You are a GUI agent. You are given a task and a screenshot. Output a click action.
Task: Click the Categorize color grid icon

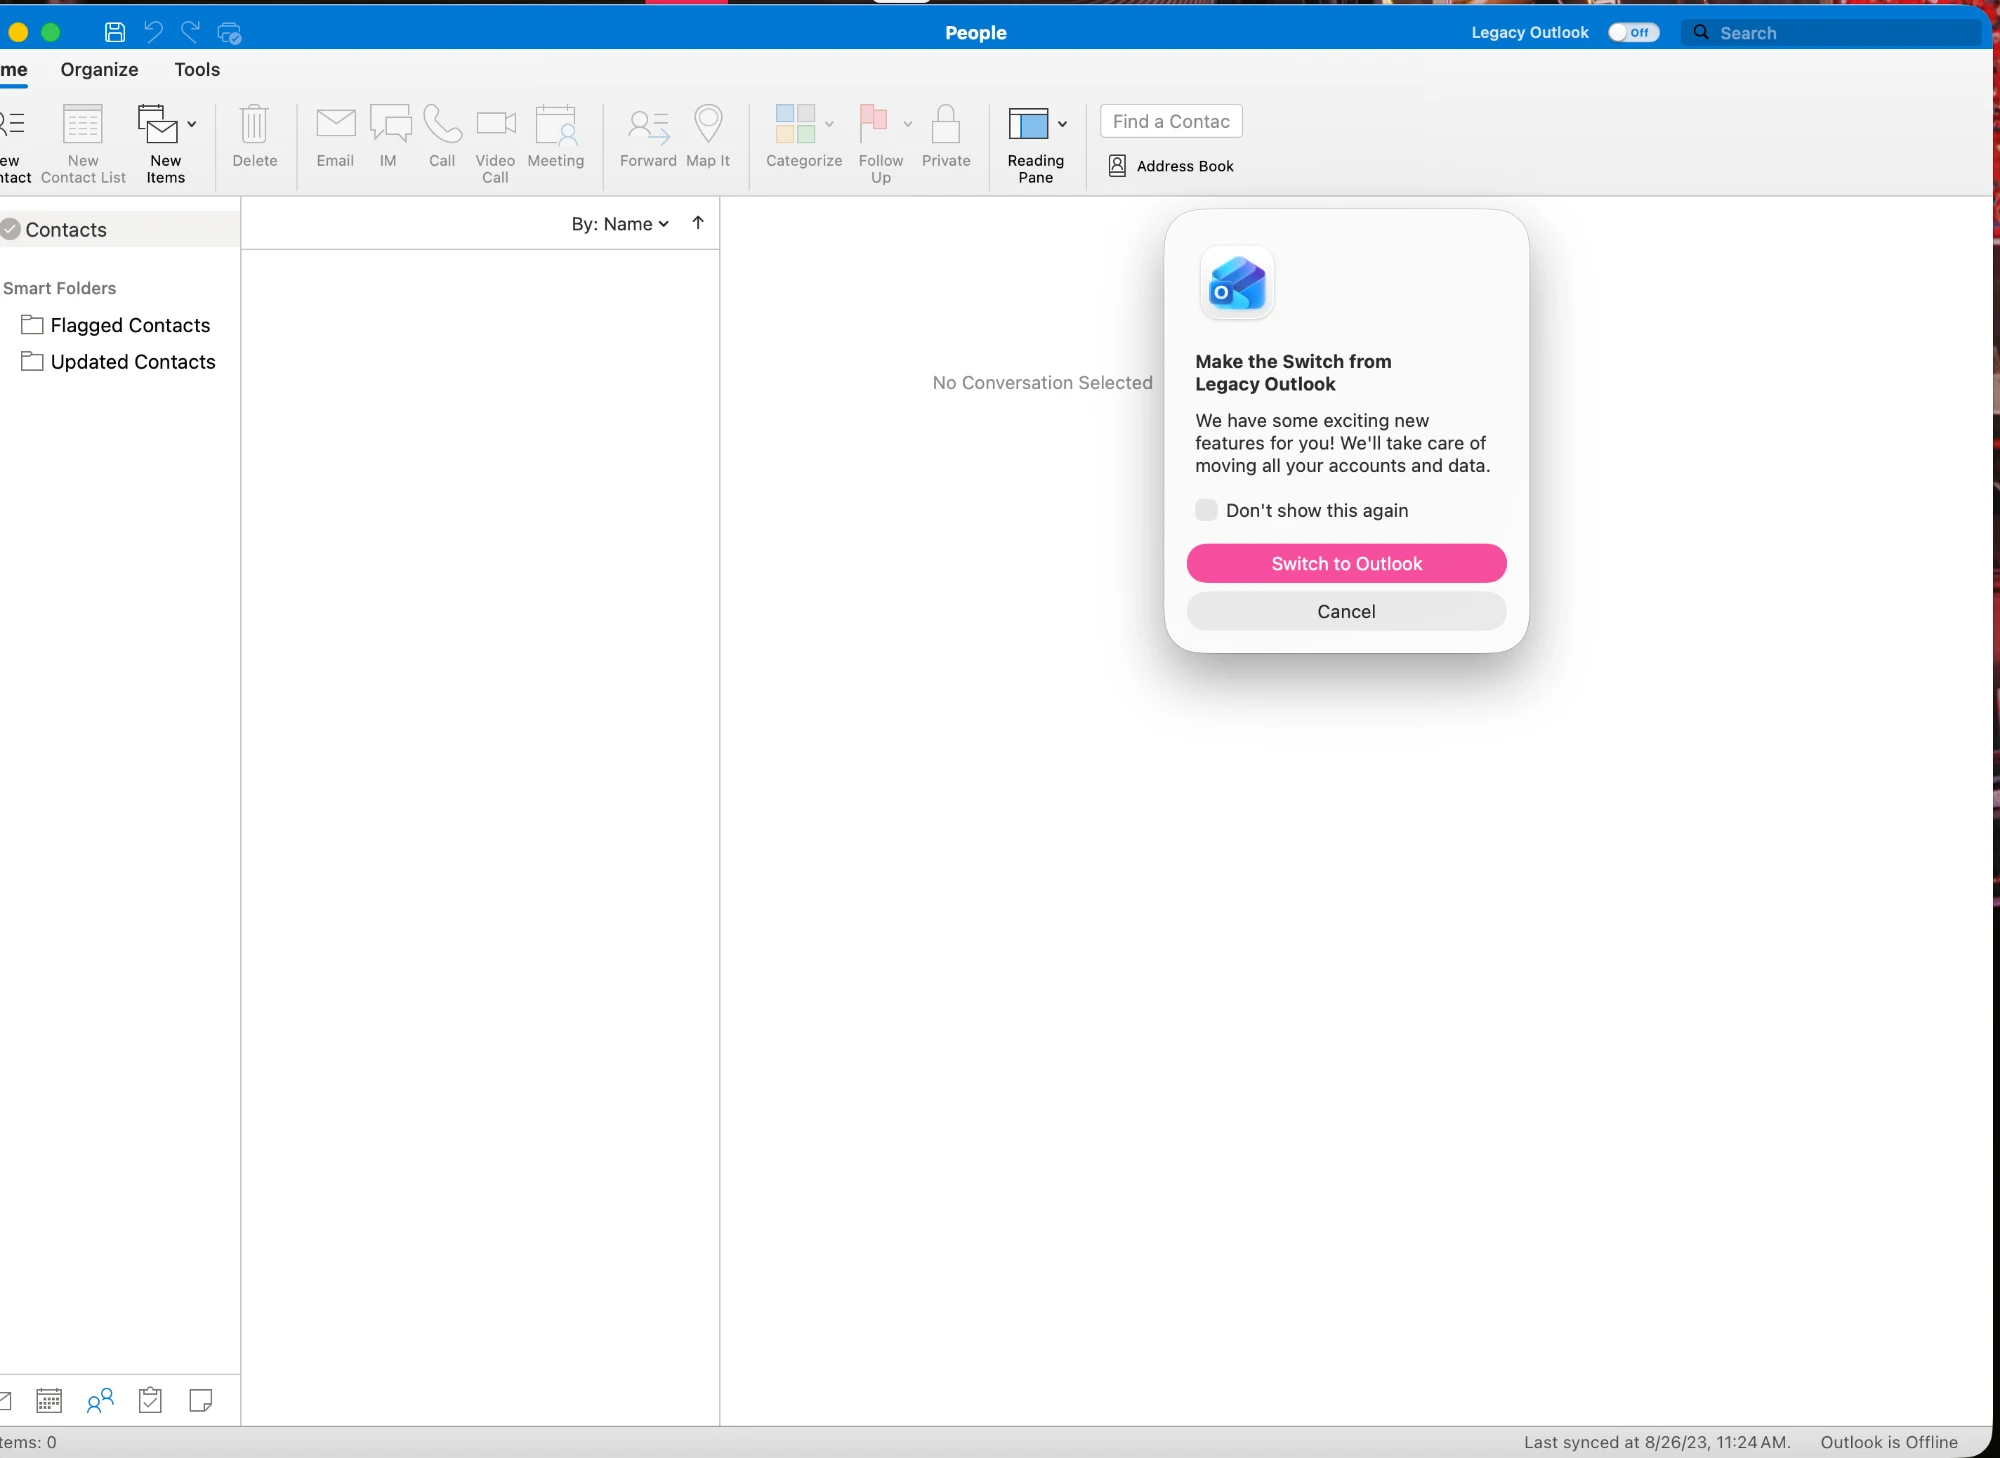(796, 124)
